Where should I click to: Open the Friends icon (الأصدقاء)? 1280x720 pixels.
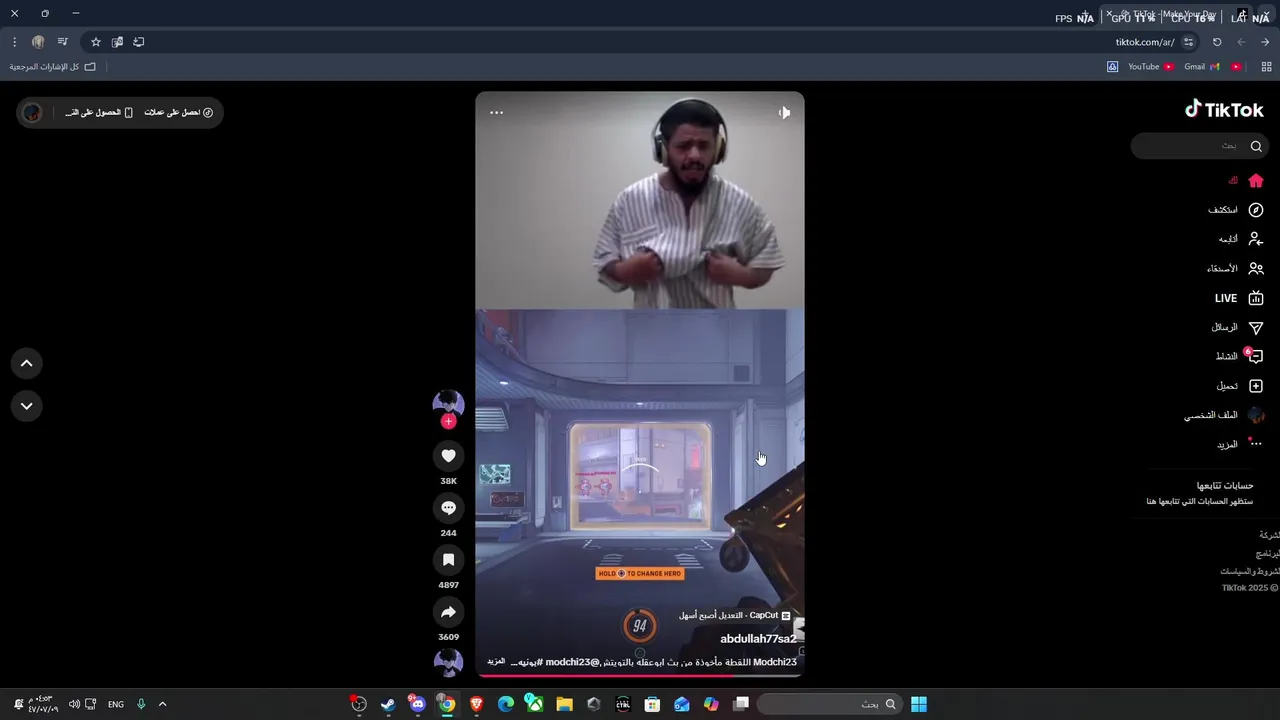(x=1256, y=268)
